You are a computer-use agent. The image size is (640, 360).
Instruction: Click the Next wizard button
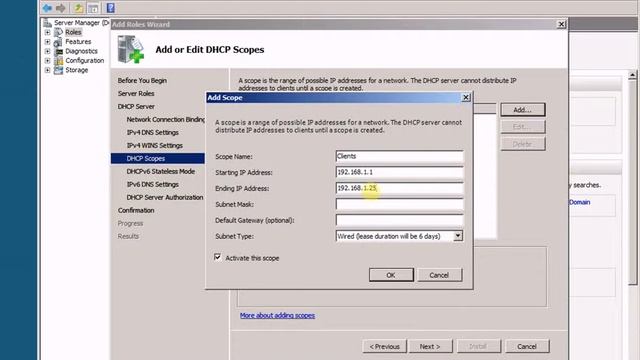click(430, 347)
